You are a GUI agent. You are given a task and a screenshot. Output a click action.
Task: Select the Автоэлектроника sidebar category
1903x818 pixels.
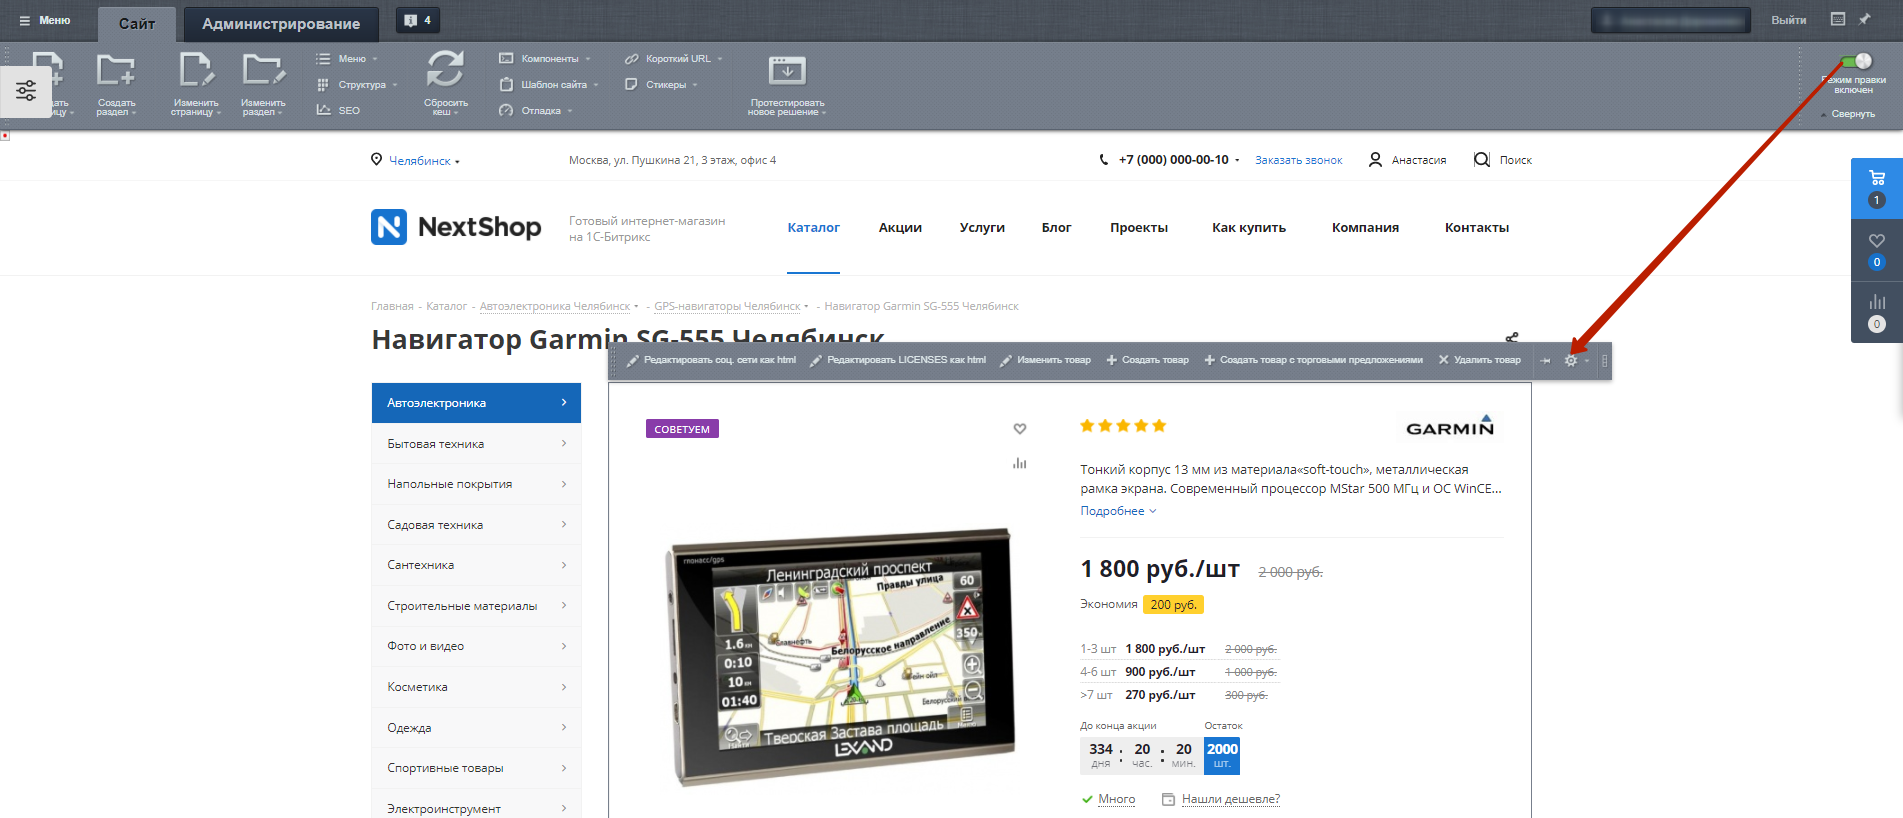pyautogui.click(x=476, y=403)
